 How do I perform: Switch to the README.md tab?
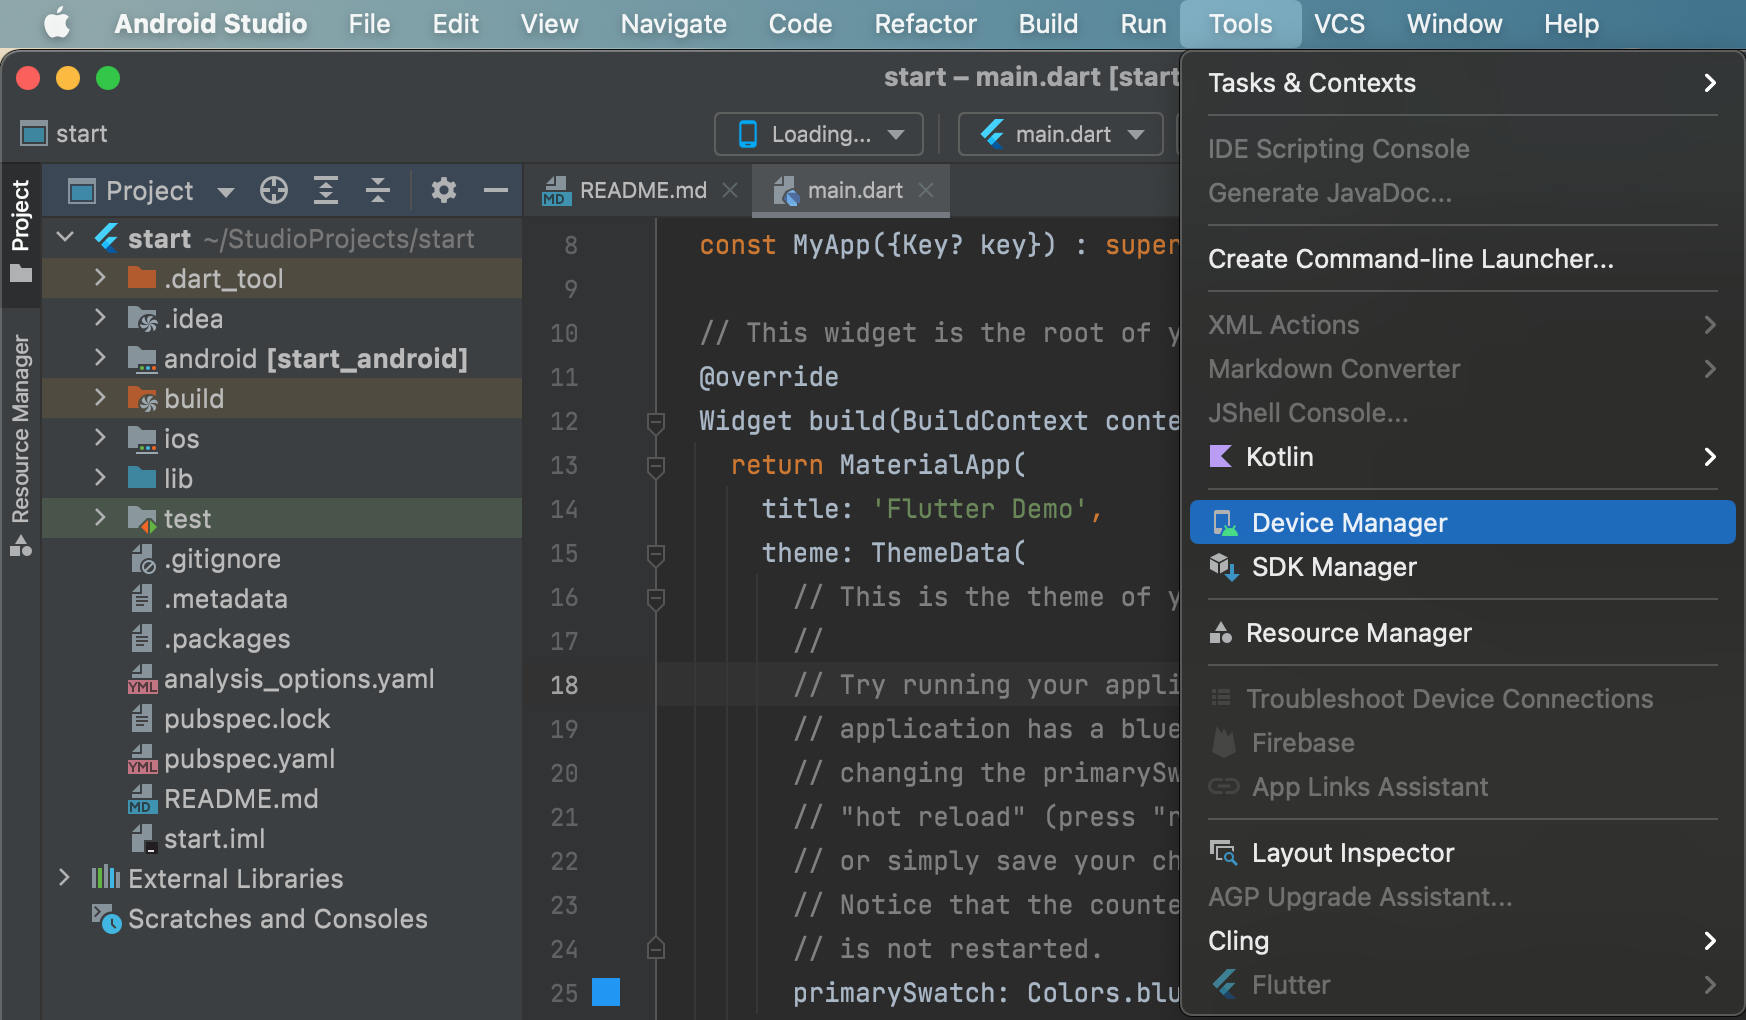(643, 190)
